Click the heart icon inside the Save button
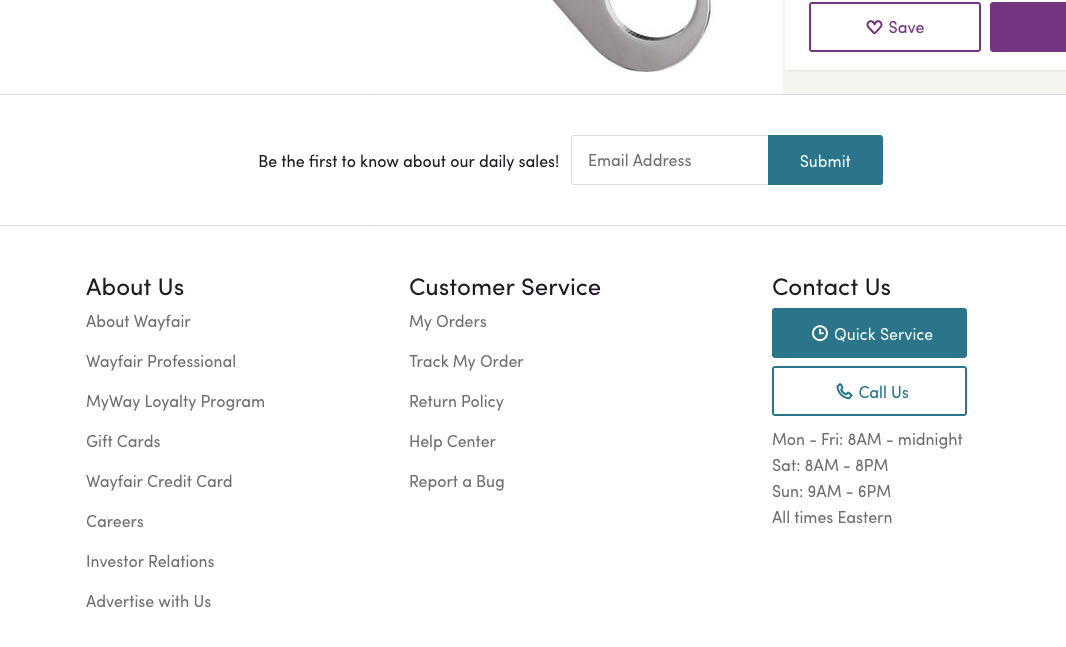The height and width of the screenshot is (647, 1066). 875,27
